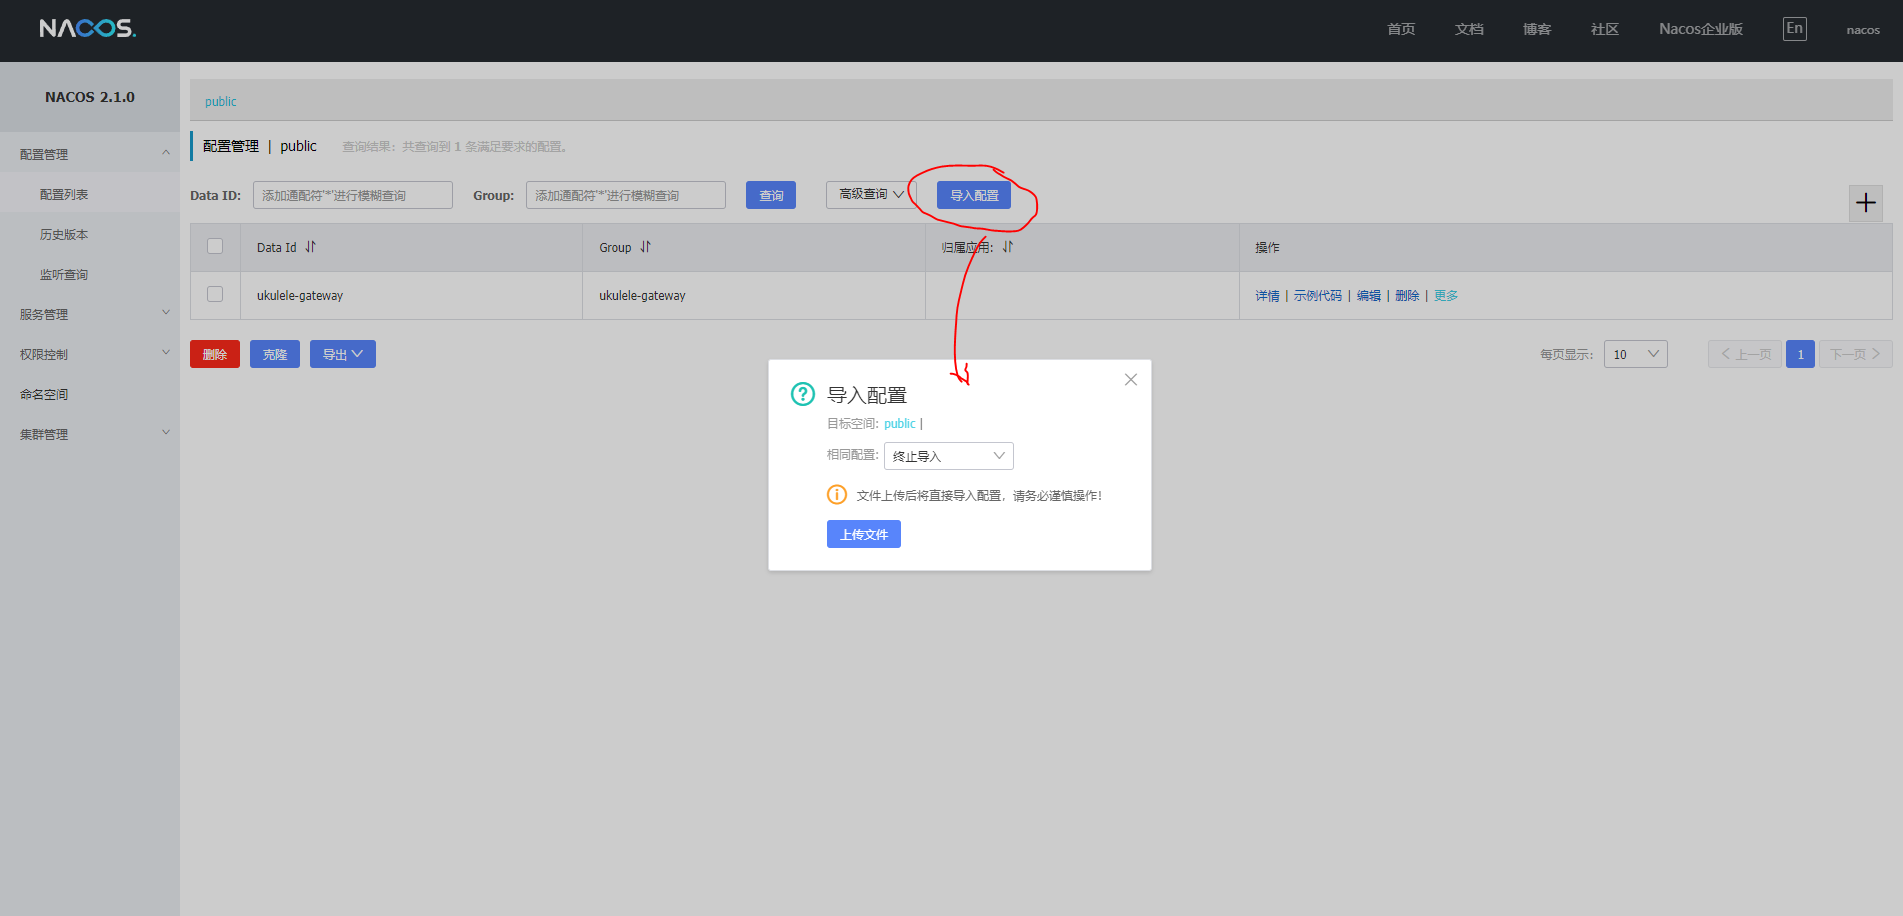Screen dimensions: 1903x916
Task: Open the 导出 dropdown button
Action: [343, 354]
